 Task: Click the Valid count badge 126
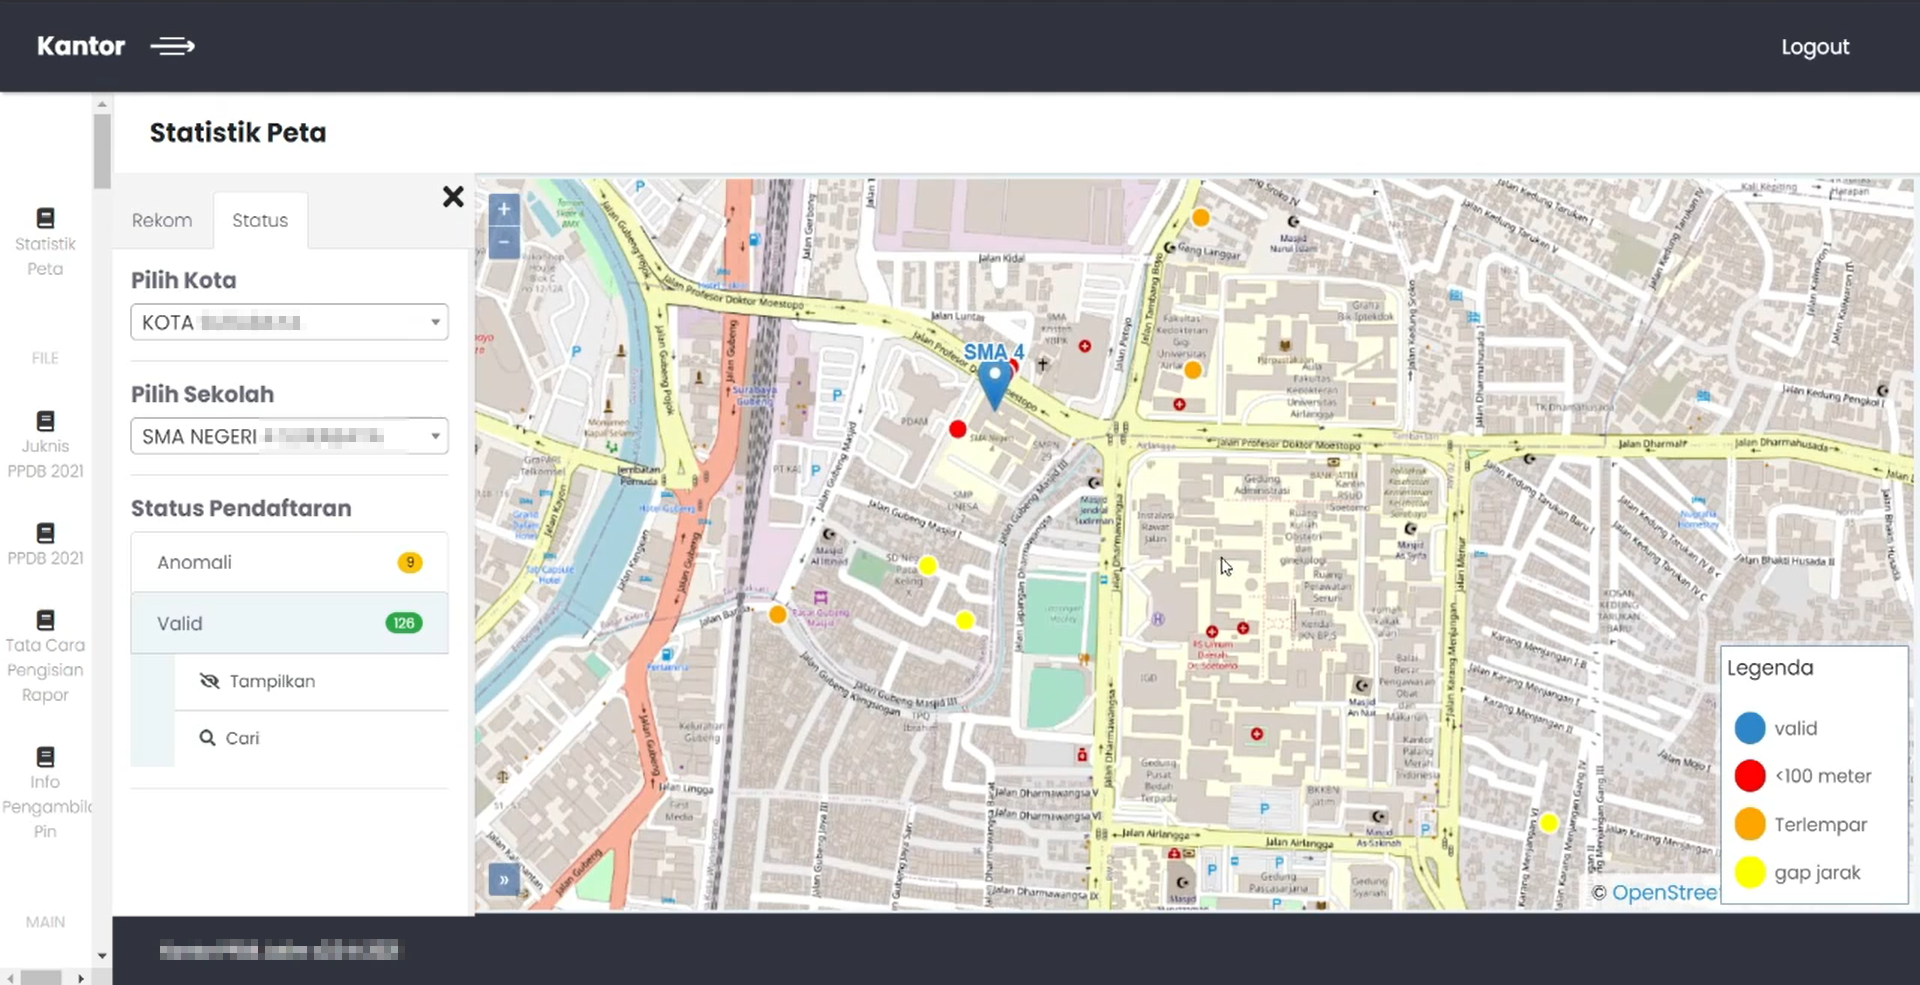404,623
